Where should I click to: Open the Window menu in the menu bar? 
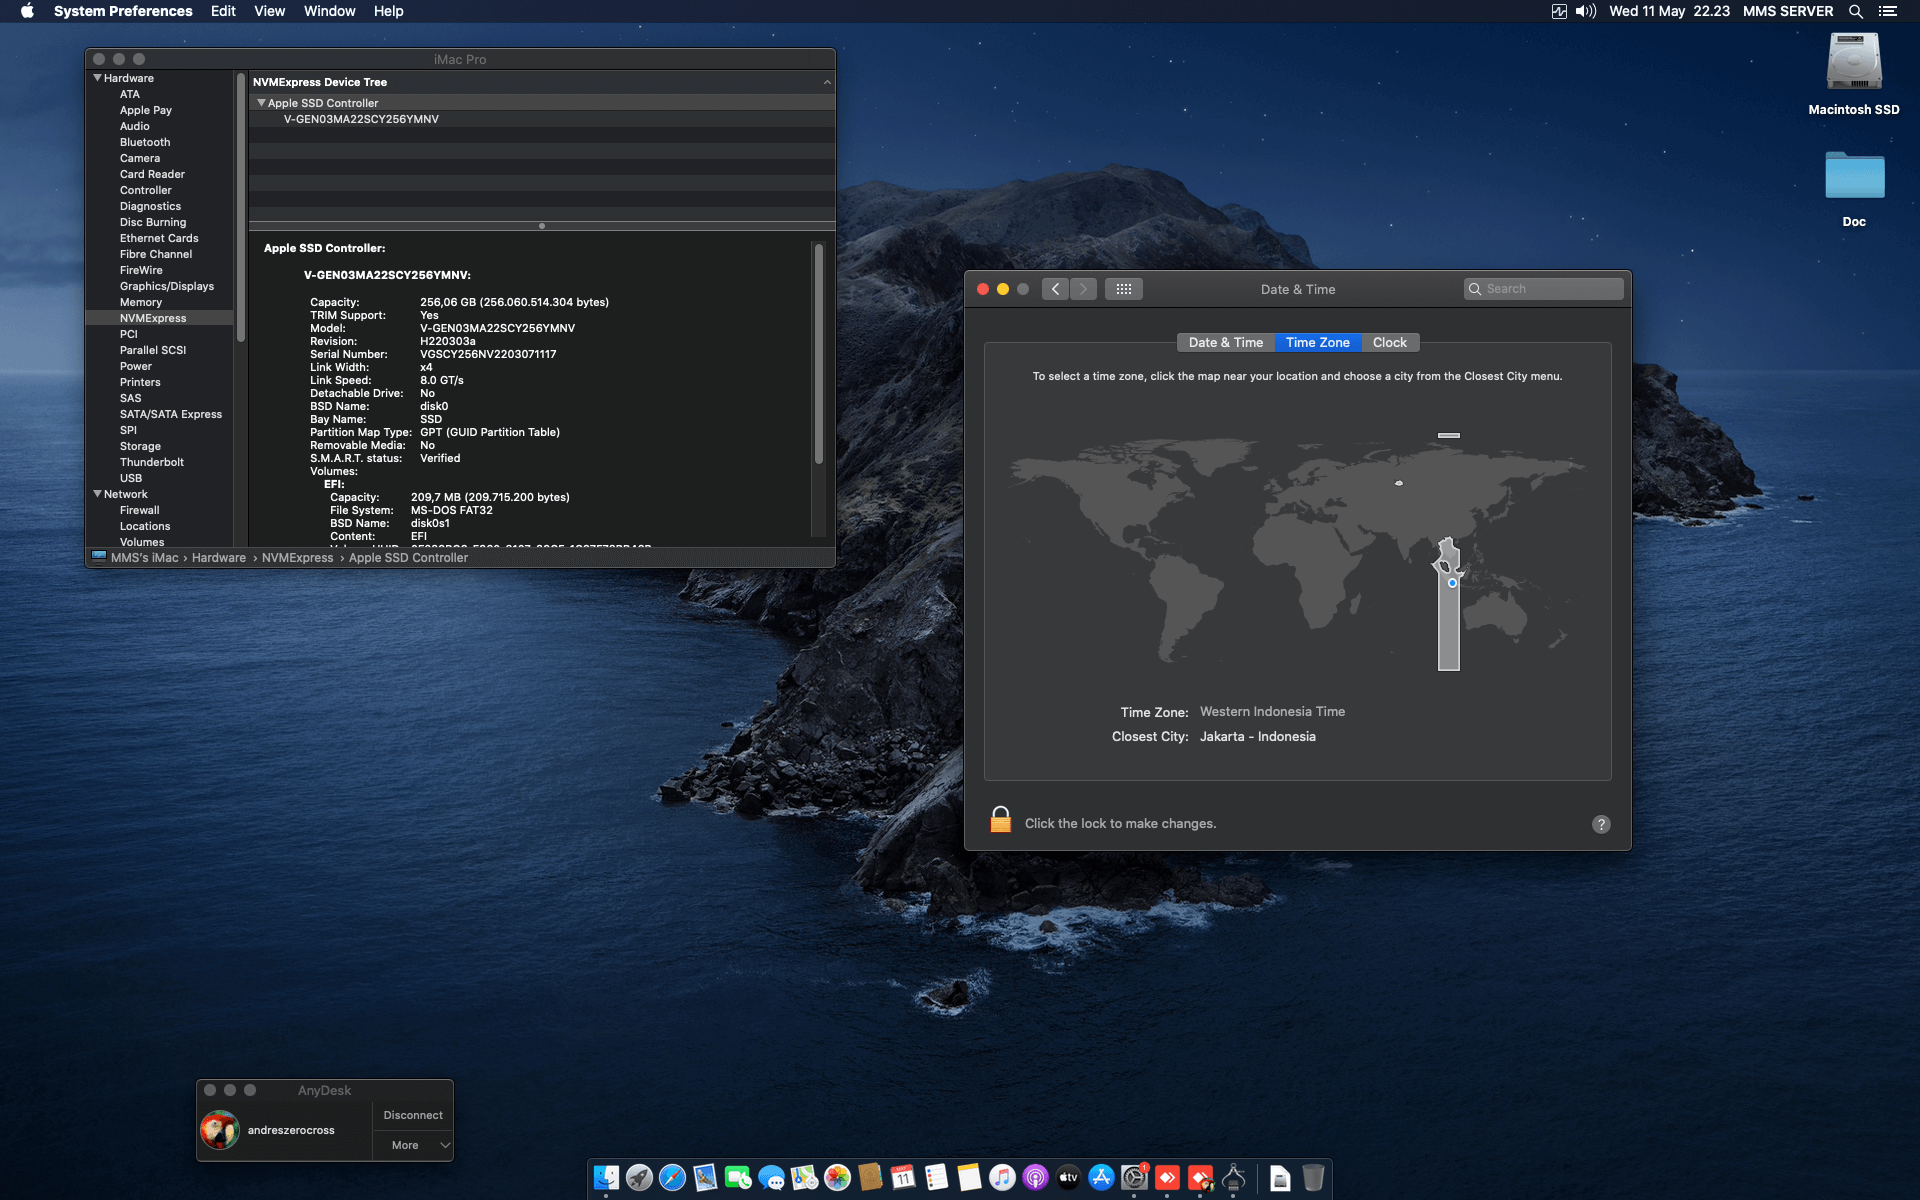(x=329, y=11)
